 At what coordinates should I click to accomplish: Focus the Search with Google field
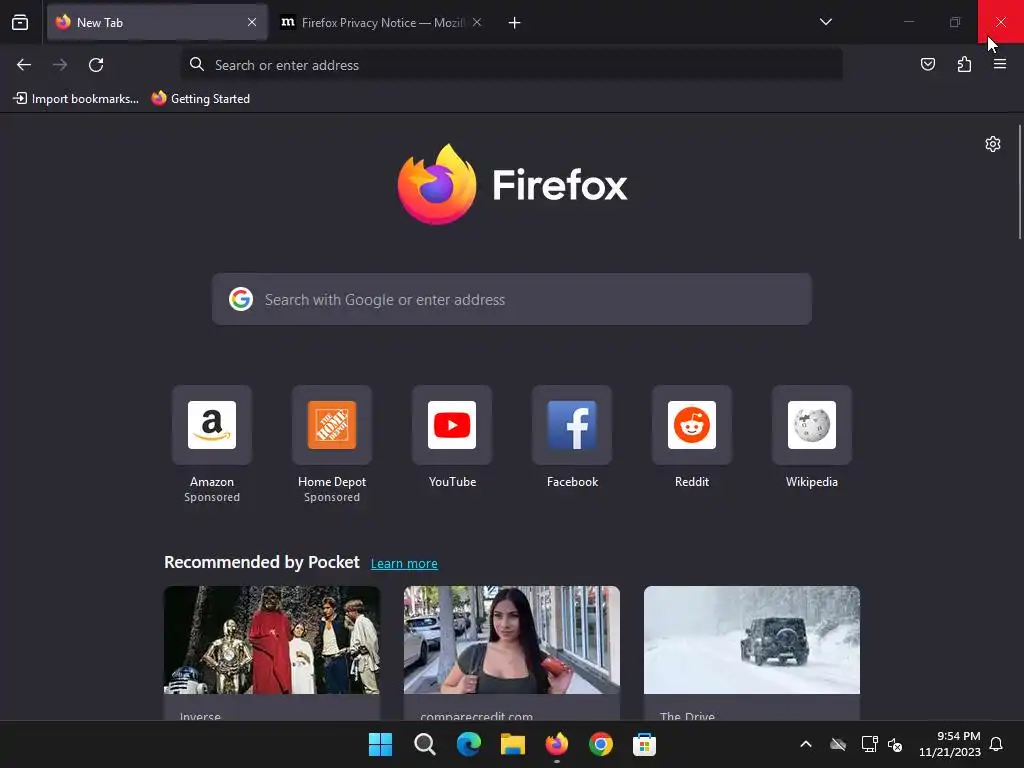tap(512, 299)
